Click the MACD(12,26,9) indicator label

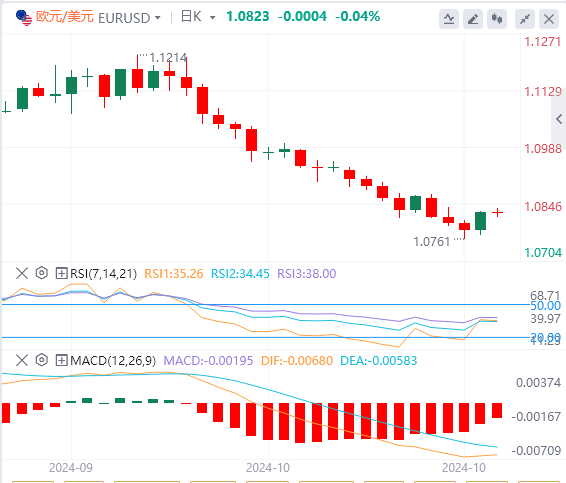pos(113,361)
